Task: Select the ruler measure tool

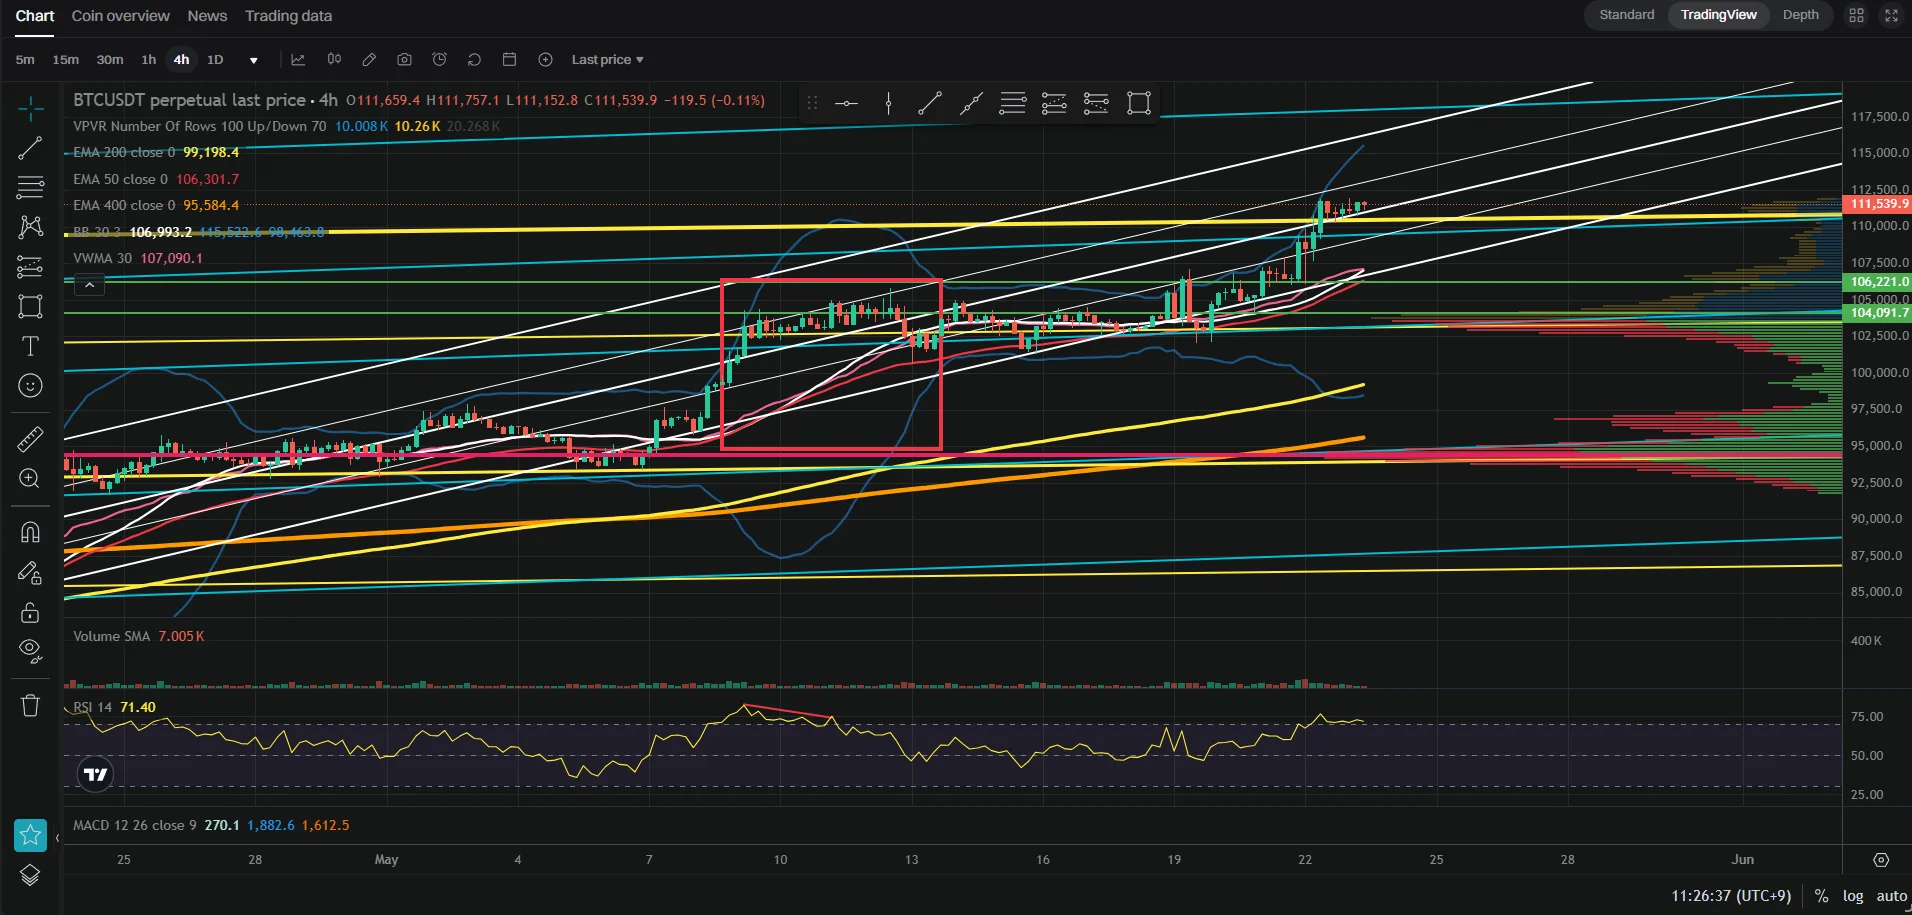Action: [30, 439]
